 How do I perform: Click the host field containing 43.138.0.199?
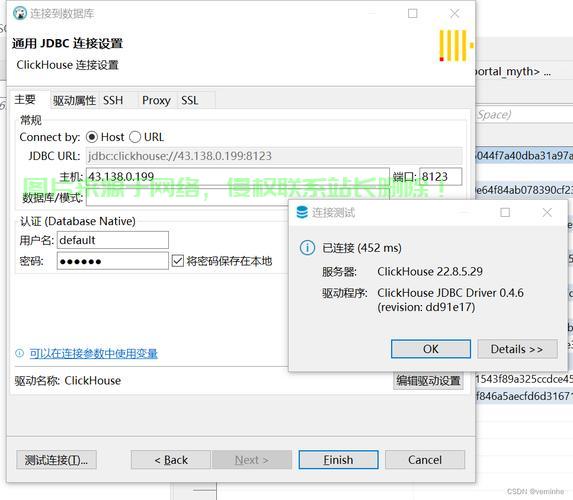point(238,177)
